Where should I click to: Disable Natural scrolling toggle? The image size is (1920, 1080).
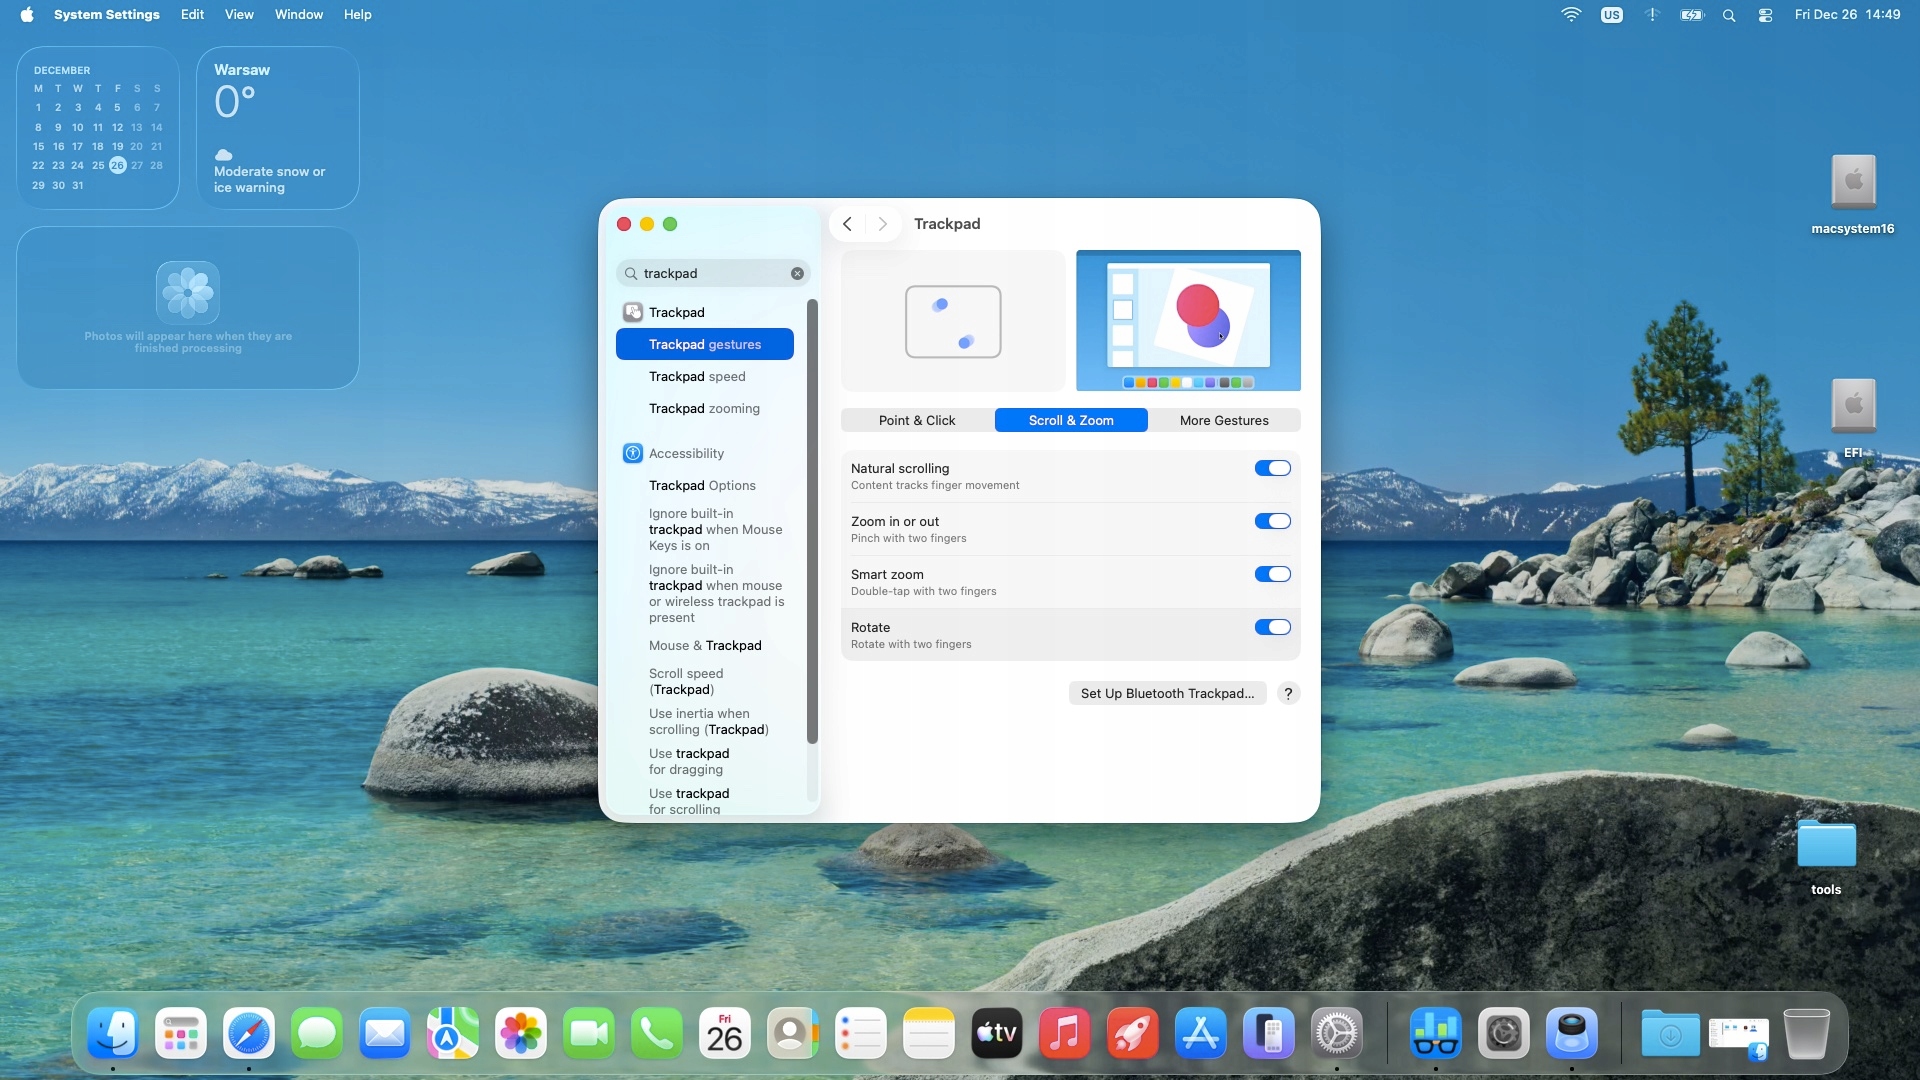point(1272,468)
